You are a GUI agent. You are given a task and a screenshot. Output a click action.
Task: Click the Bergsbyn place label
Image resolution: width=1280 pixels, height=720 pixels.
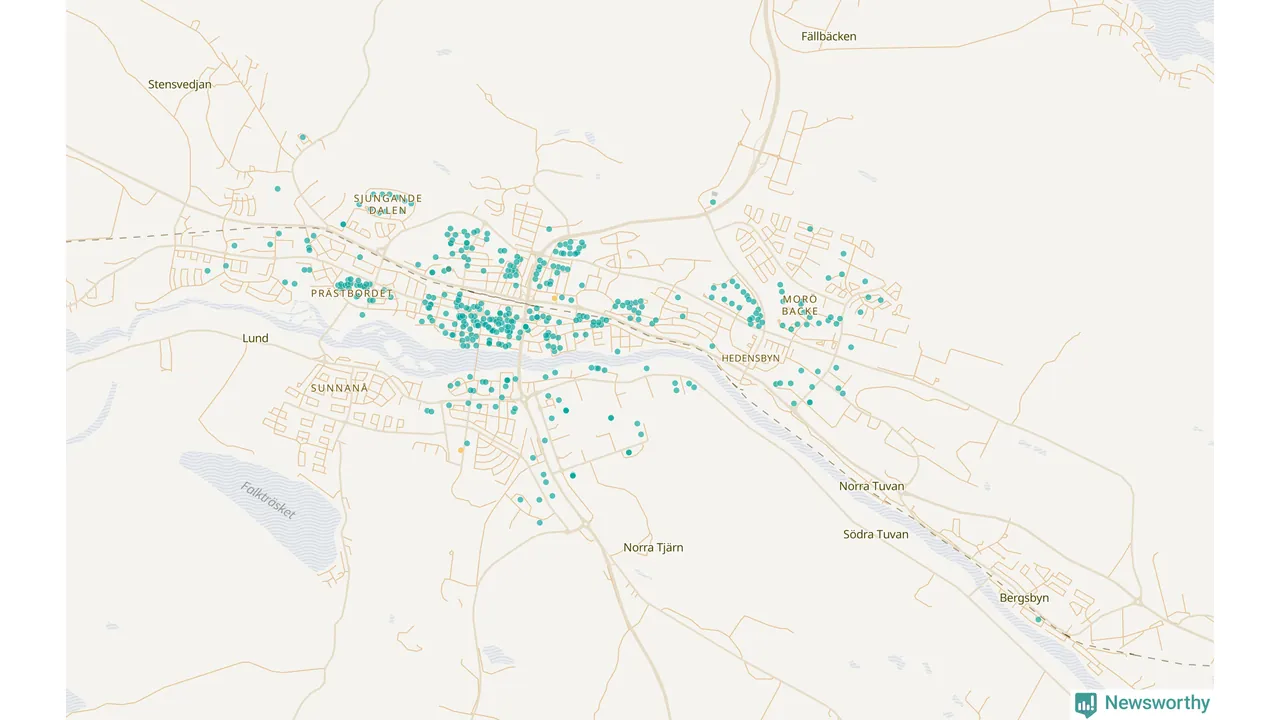point(1024,598)
